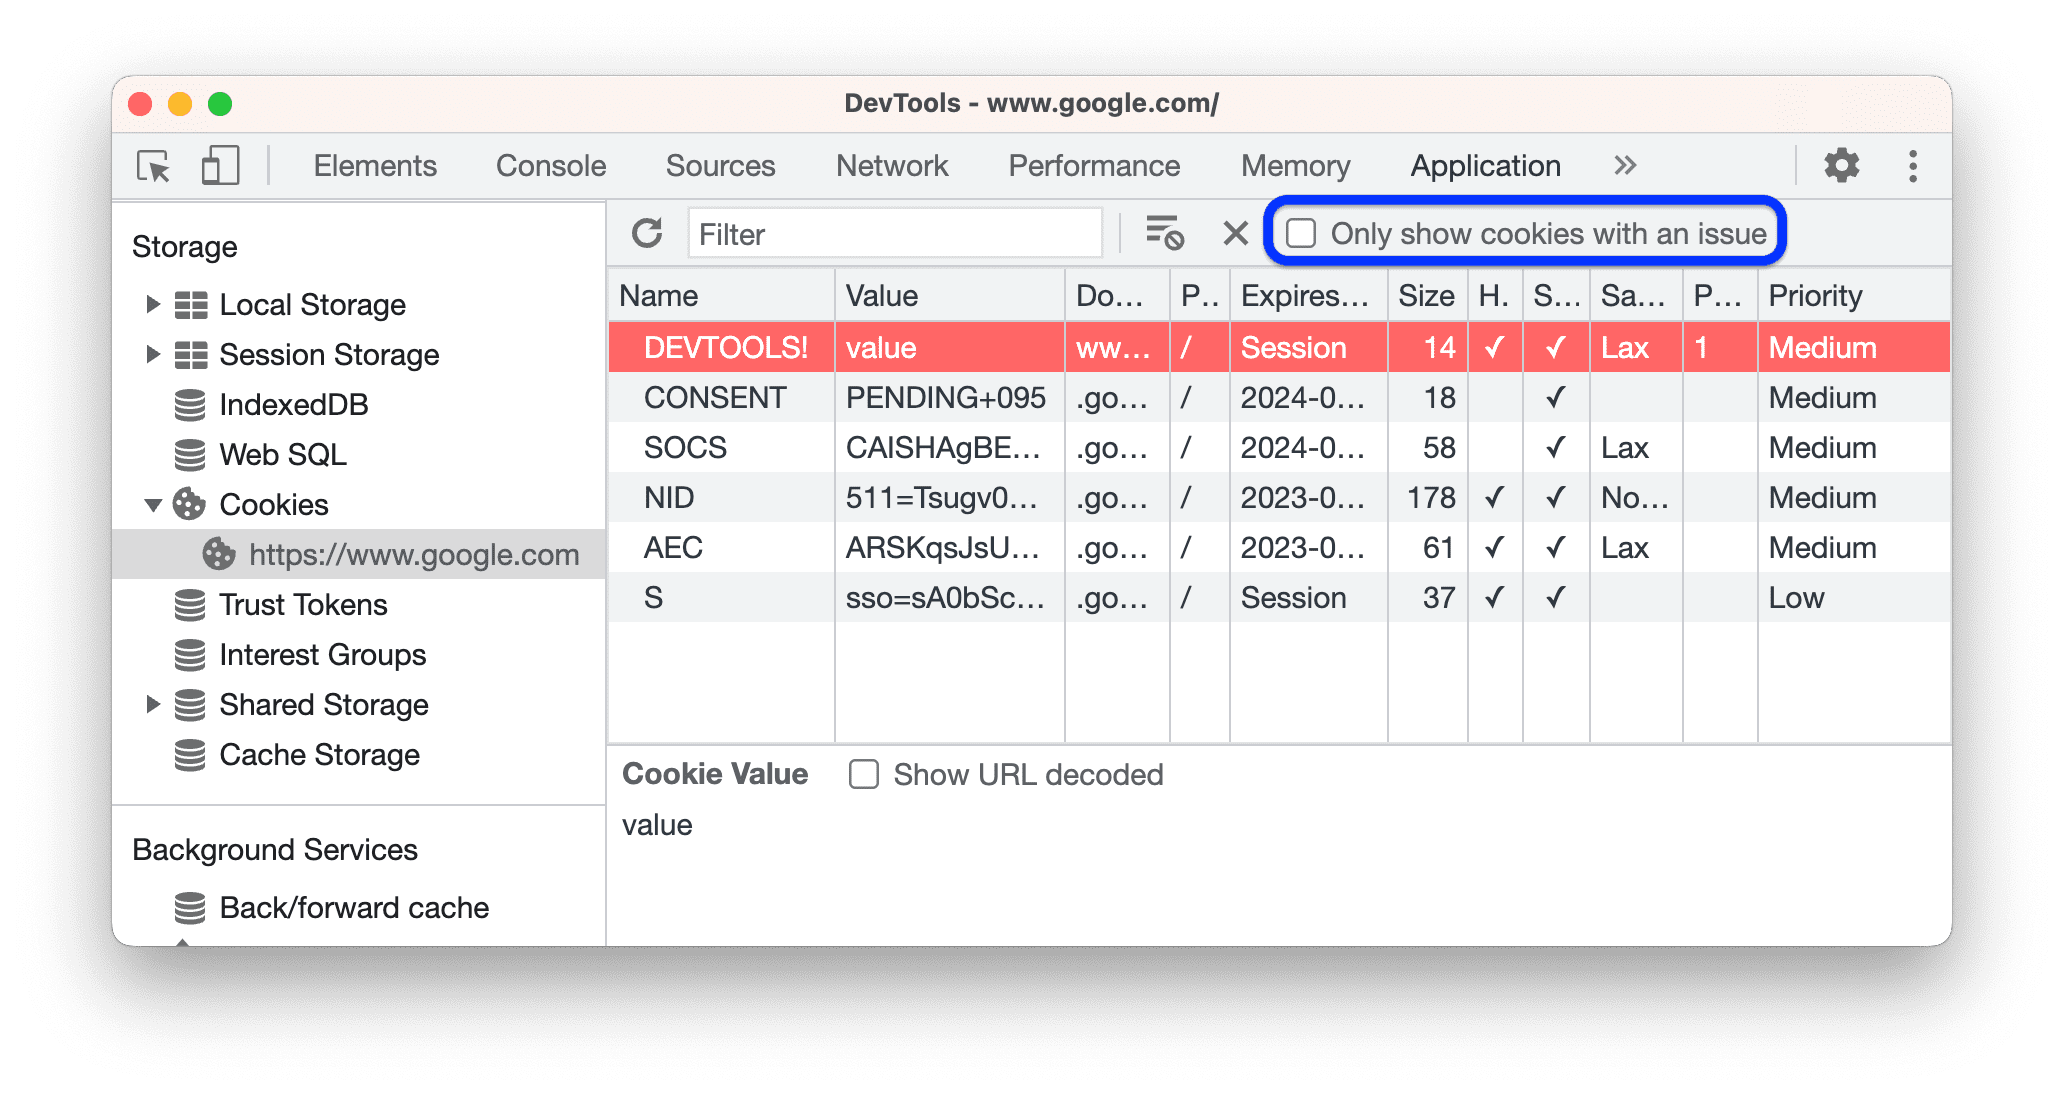
Task: Click the DevTools overflow menu icon
Action: [1911, 165]
